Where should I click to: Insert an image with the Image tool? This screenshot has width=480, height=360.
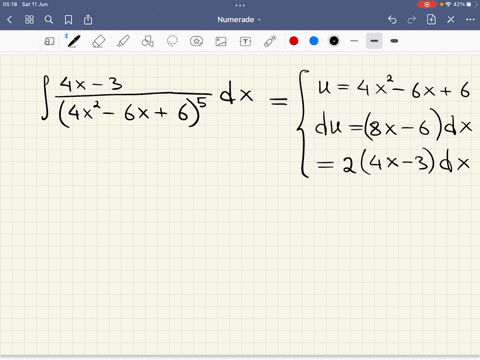tap(221, 41)
